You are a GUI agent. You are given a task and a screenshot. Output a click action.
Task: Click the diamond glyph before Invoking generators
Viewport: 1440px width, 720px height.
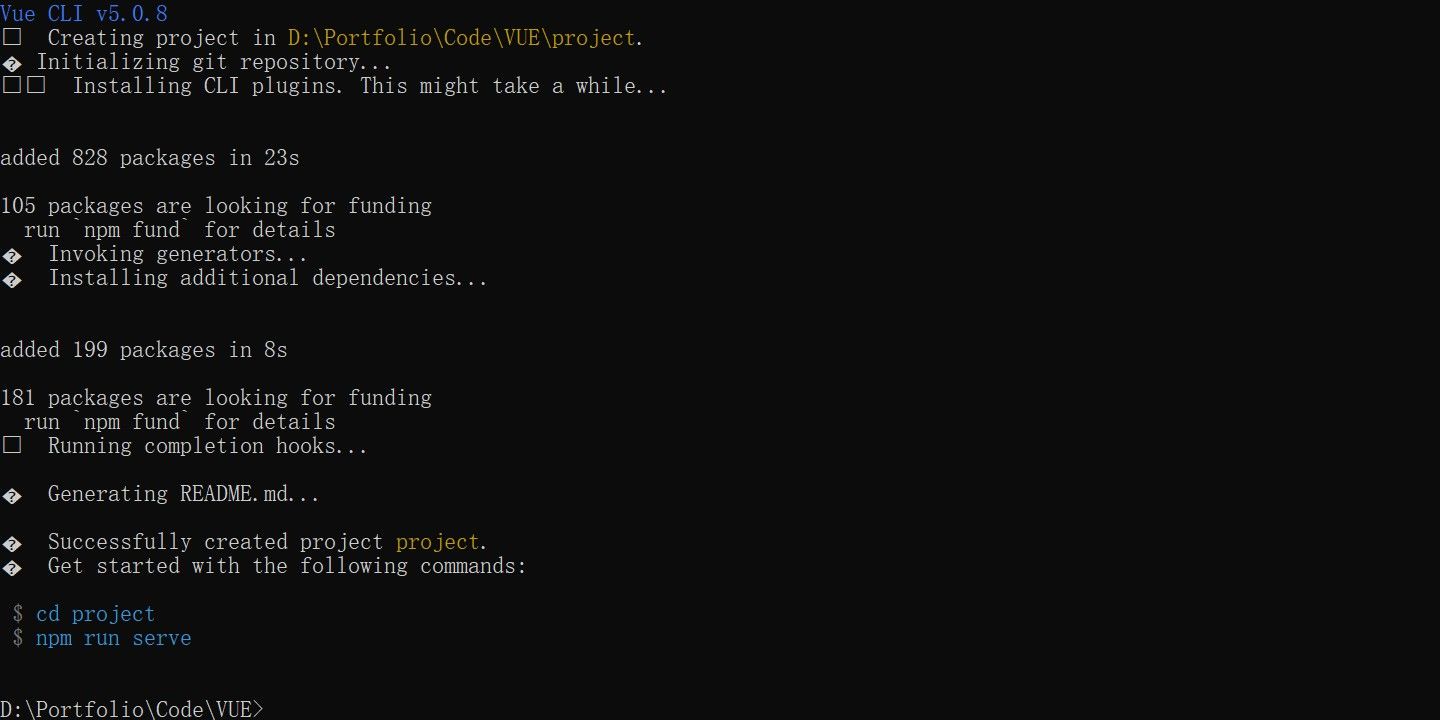(12, 255)
